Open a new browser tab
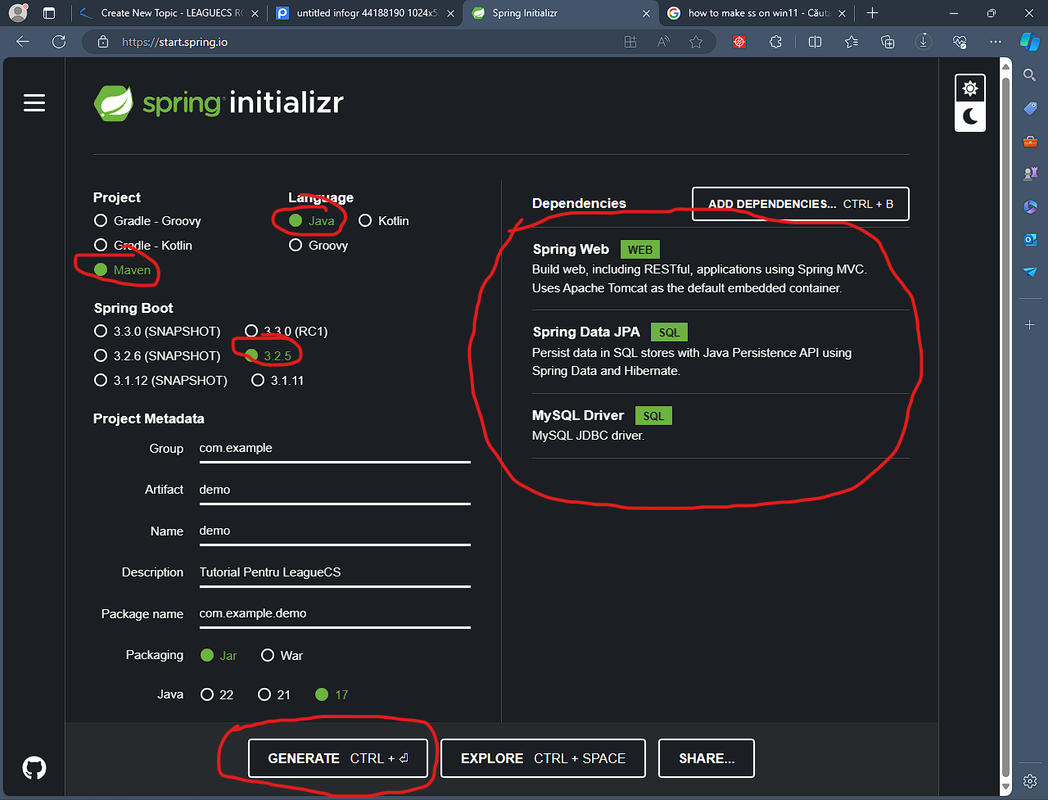Screen dimensions: 1048x800 tap(872, 13)
